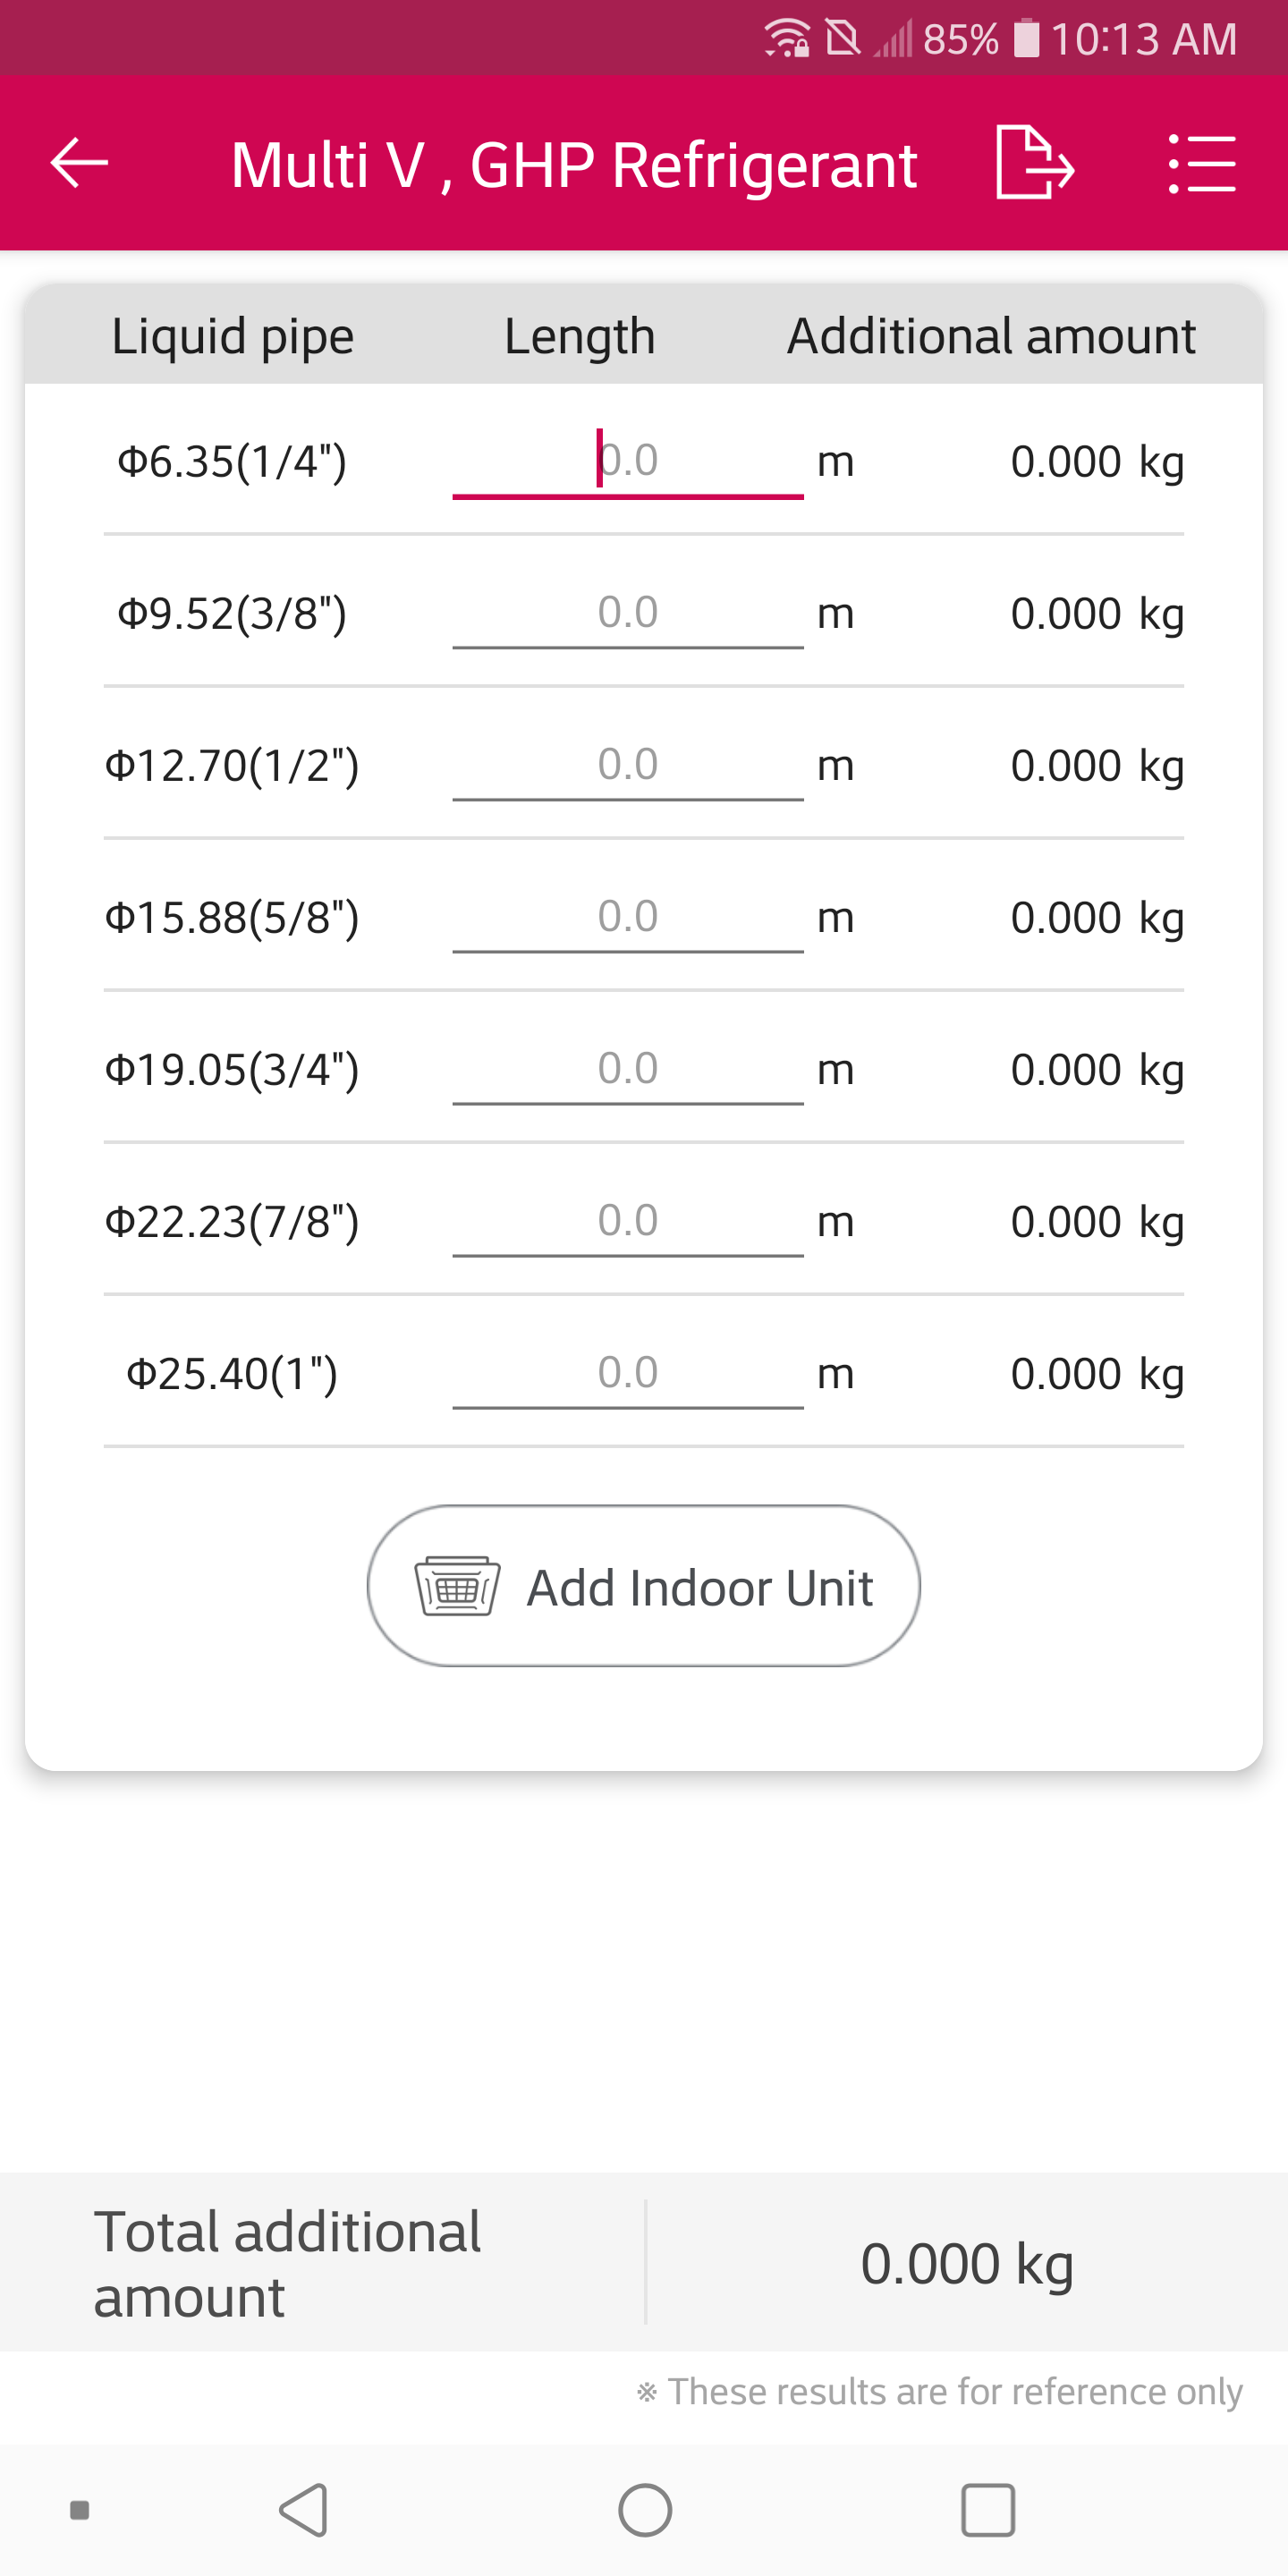Tap the Additional amount column header
Screen dimensions: 1288x2576
991,336
